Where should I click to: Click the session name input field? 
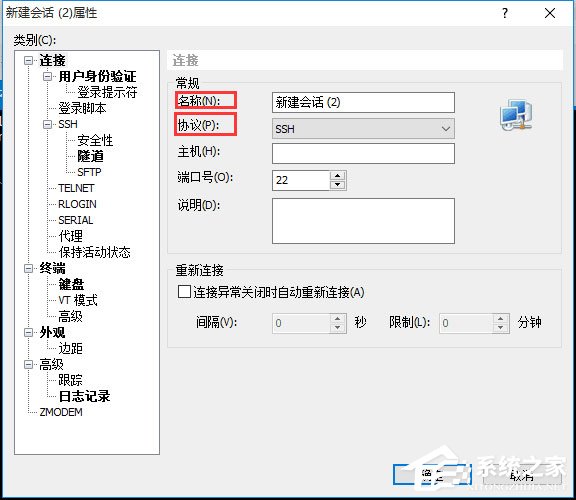363,102
